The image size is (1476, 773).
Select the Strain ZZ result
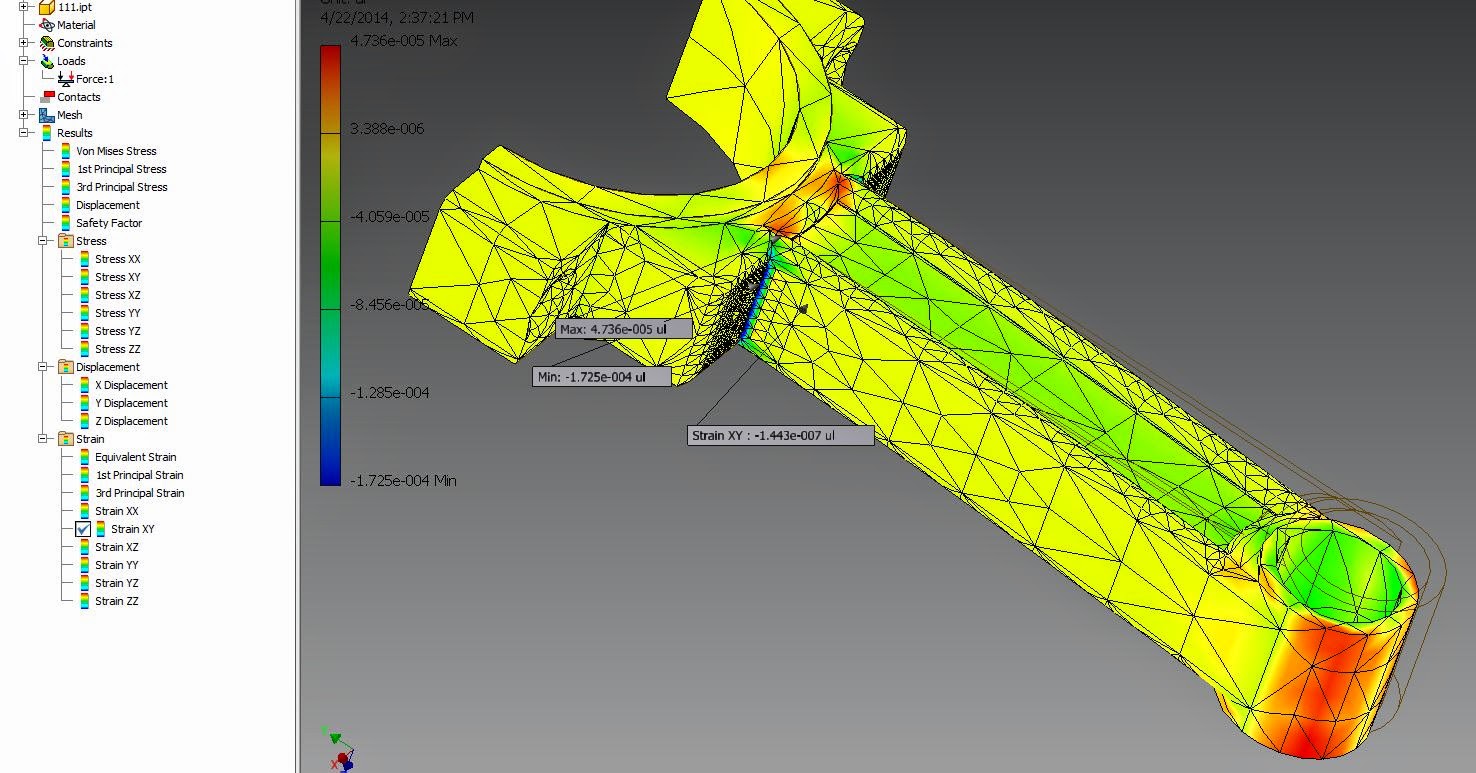[x=117, y=601]
